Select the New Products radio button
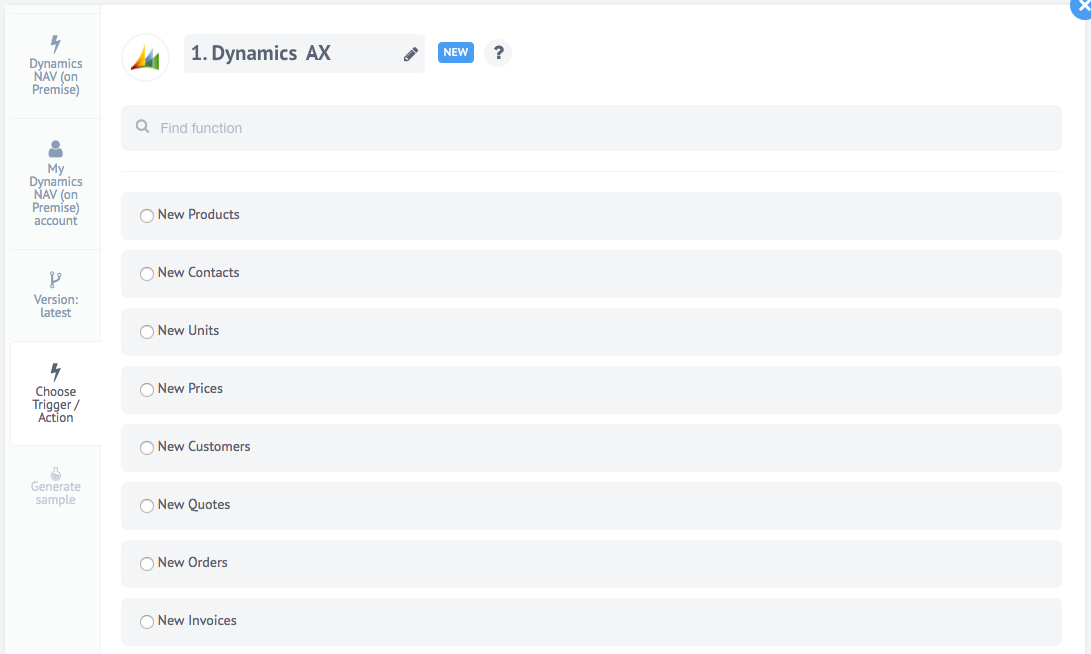 coord(147,216)
